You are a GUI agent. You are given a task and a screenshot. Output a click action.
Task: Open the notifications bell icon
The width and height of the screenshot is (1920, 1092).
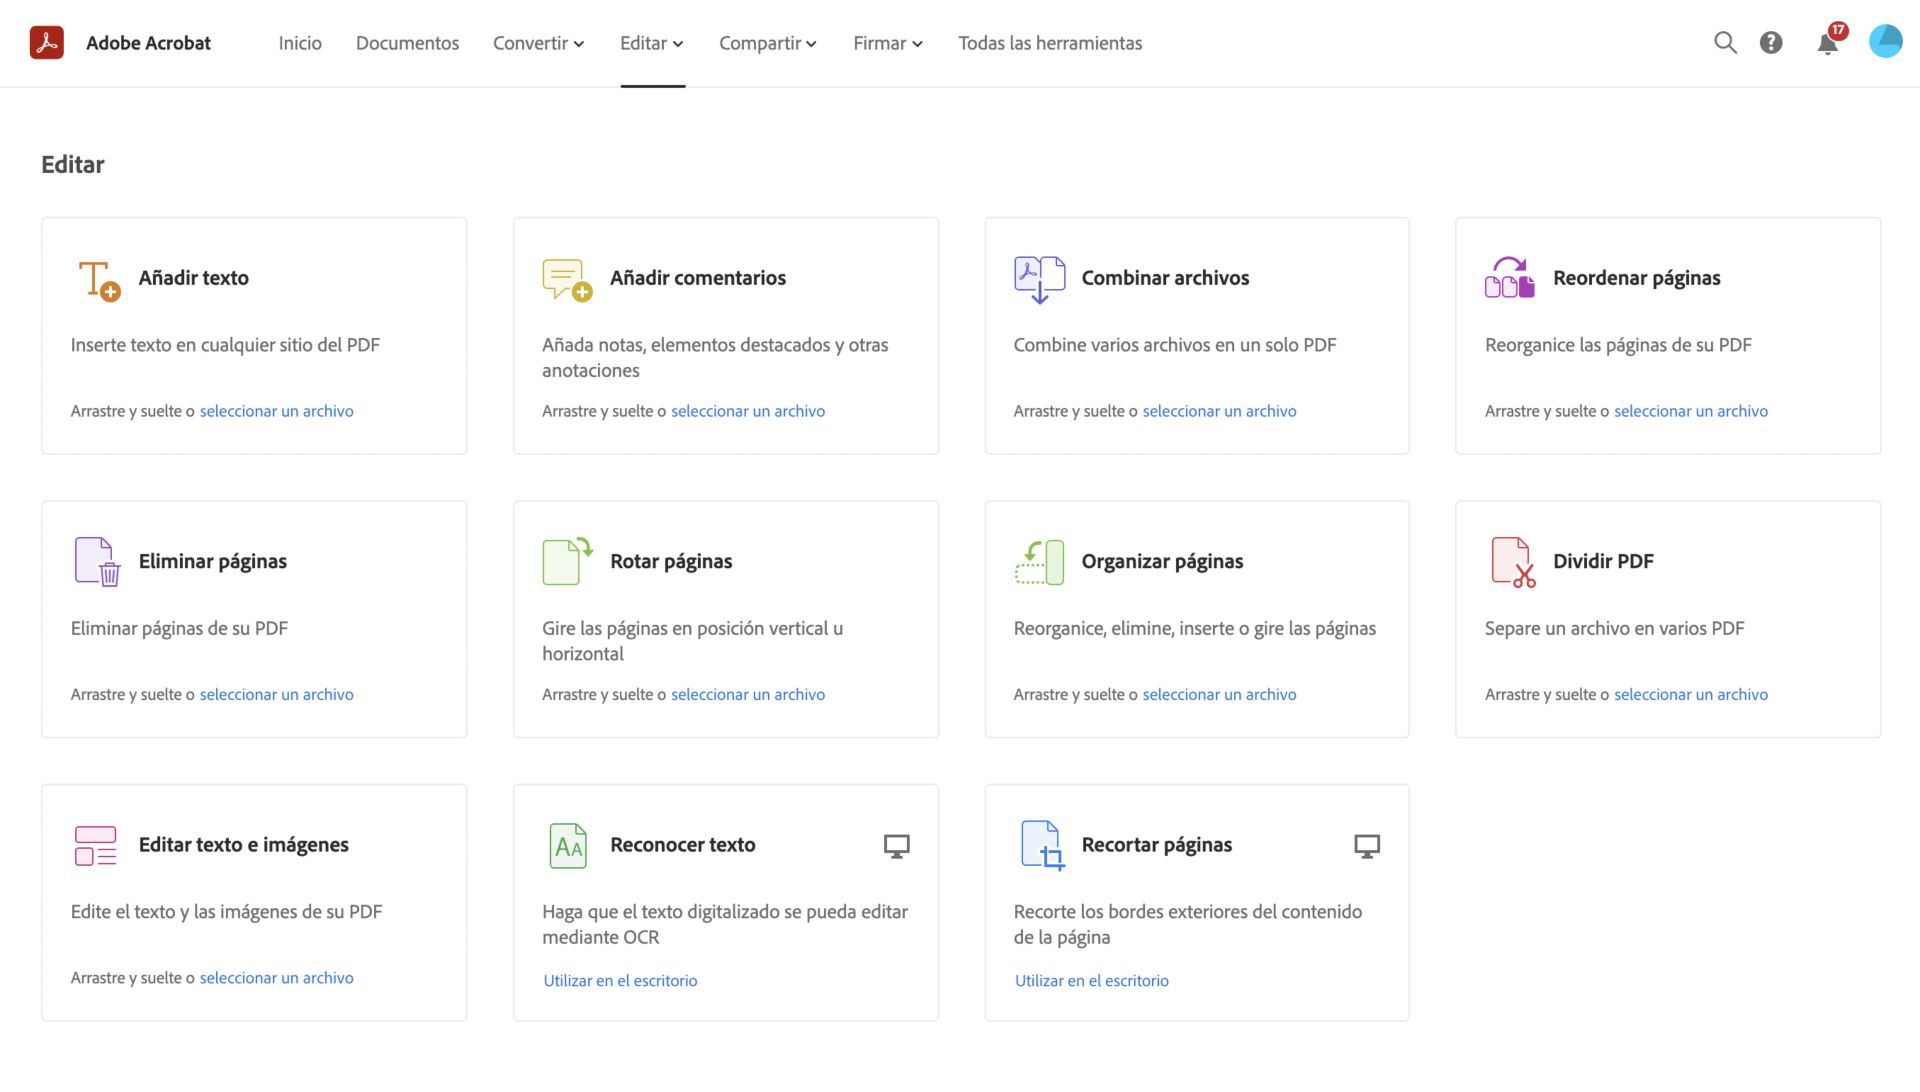coord(1828,43)
